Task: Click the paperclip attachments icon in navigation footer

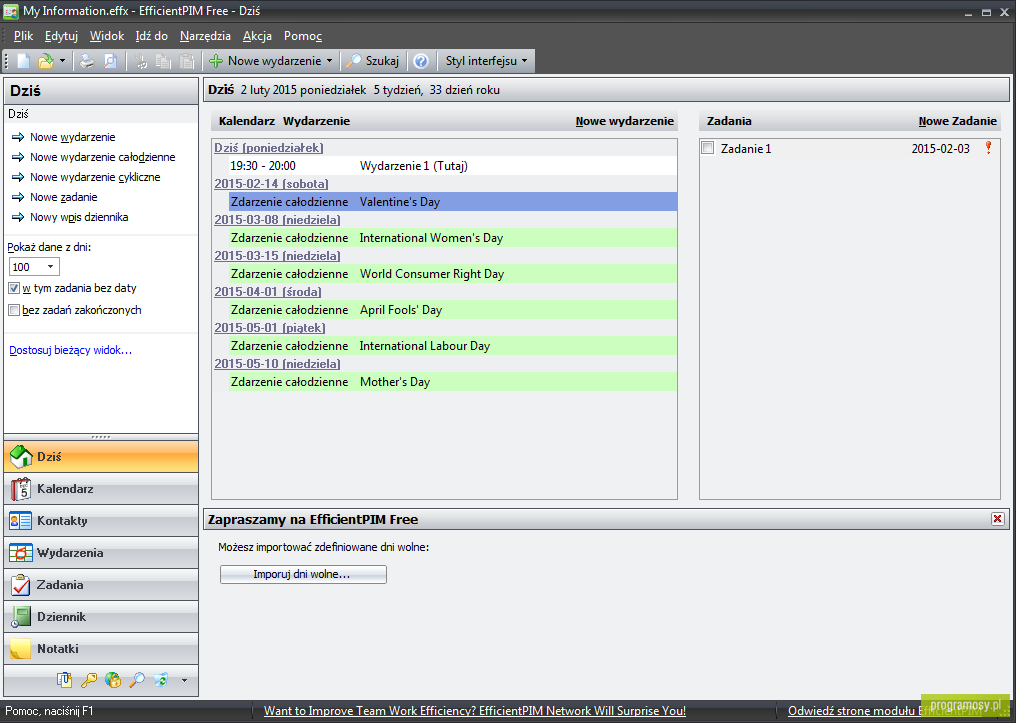Action: click(64, 680)
